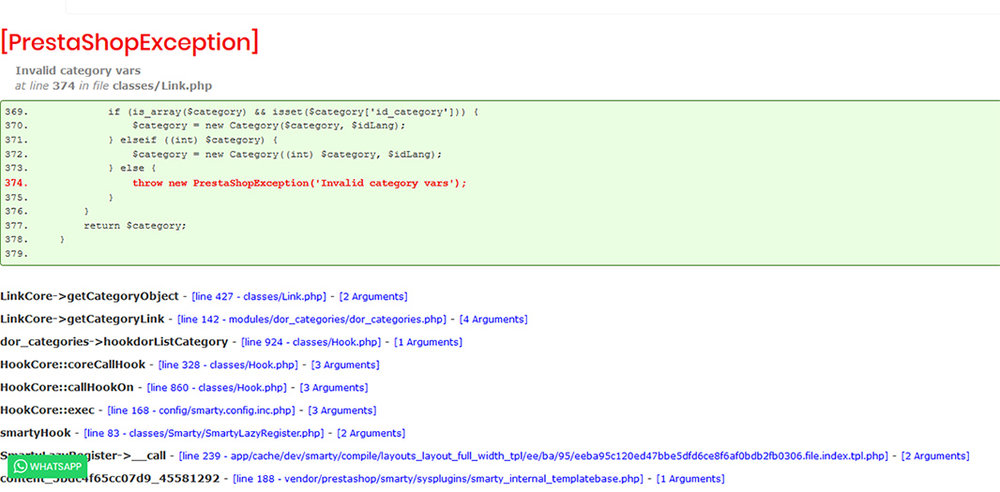This screenshot has width=1000, height=492.
Task: Click the [PrestaShopException] heading
Action: [129, 43]
